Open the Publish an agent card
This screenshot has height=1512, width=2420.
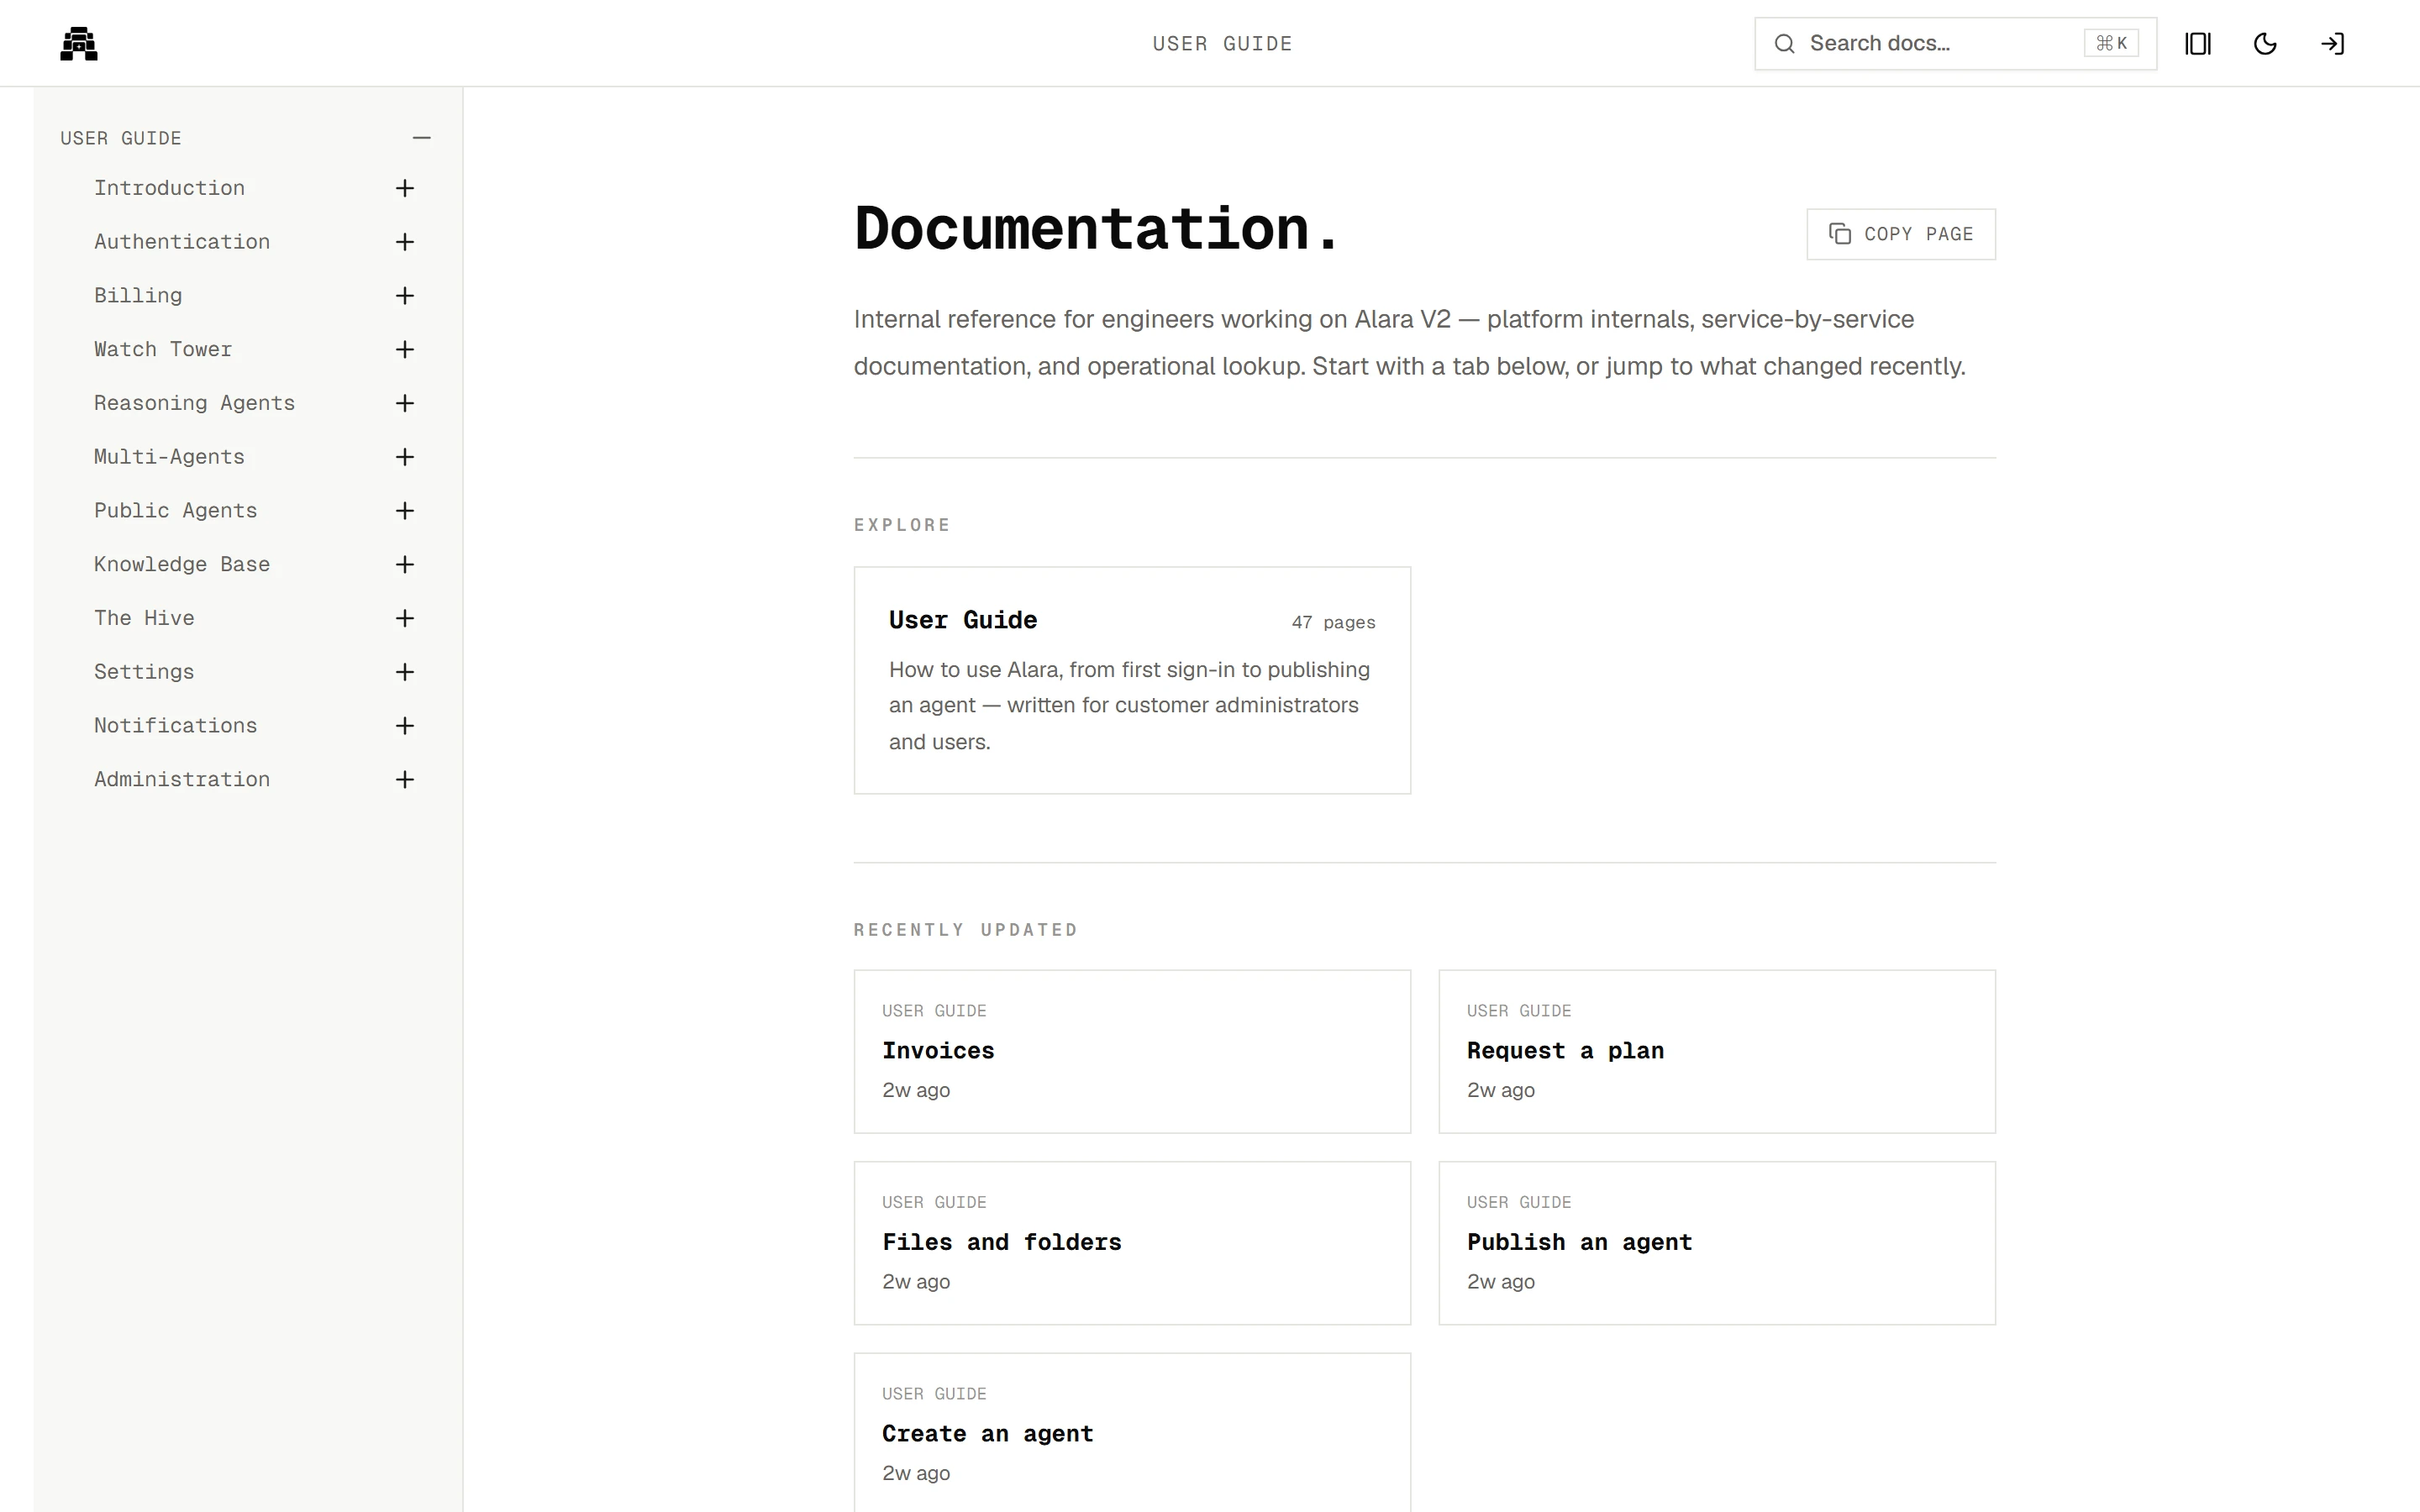pos(1717,1243)
